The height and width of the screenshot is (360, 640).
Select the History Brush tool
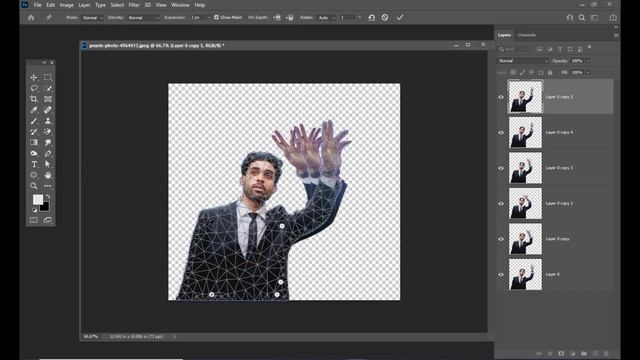pos(34,131)
